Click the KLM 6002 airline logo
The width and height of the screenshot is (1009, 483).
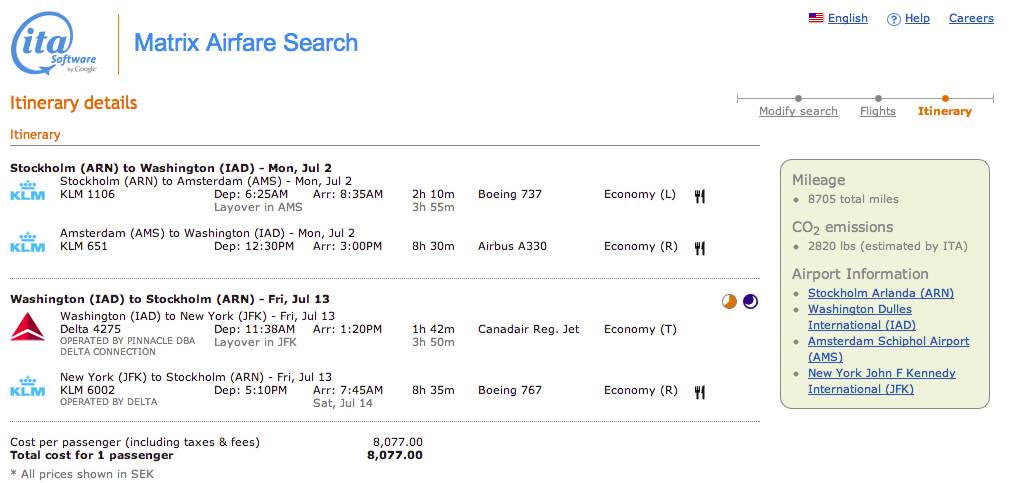click(27, 386)
